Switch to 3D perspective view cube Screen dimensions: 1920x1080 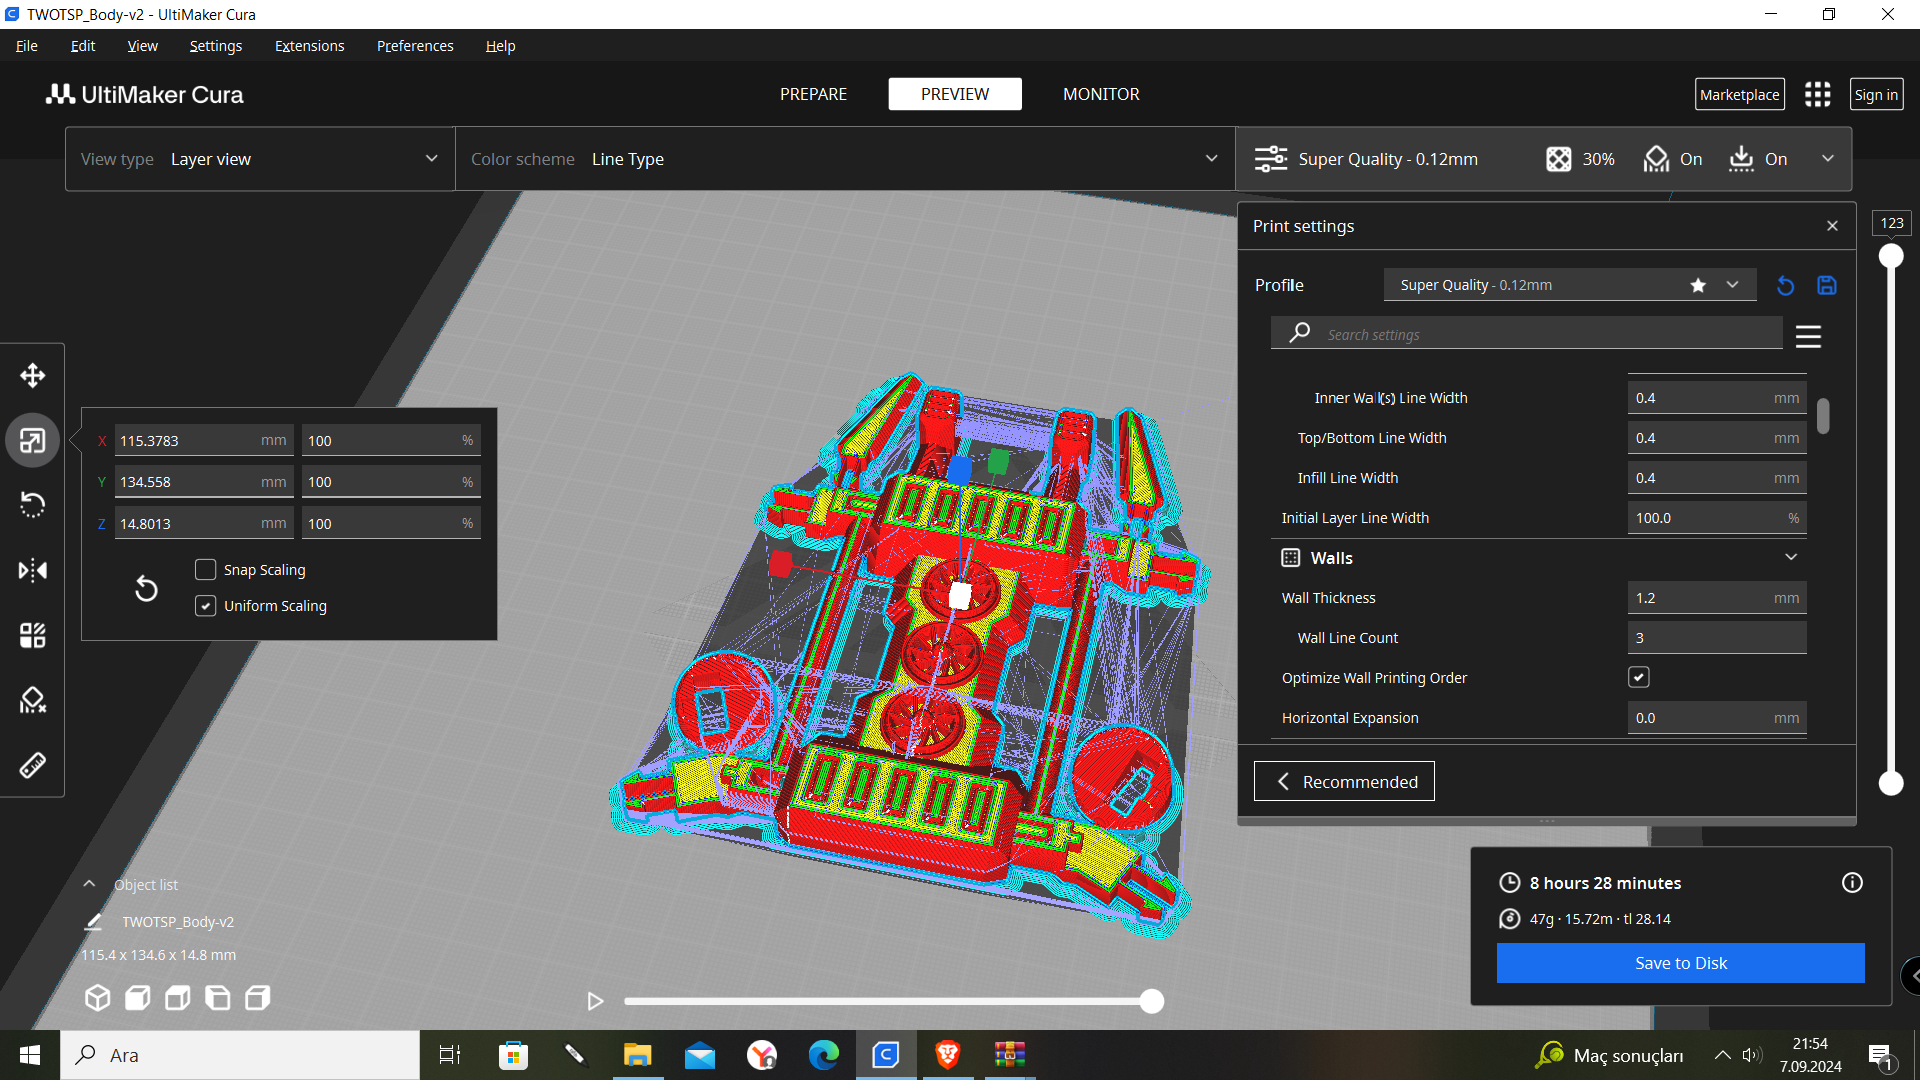tap(97, 997)
